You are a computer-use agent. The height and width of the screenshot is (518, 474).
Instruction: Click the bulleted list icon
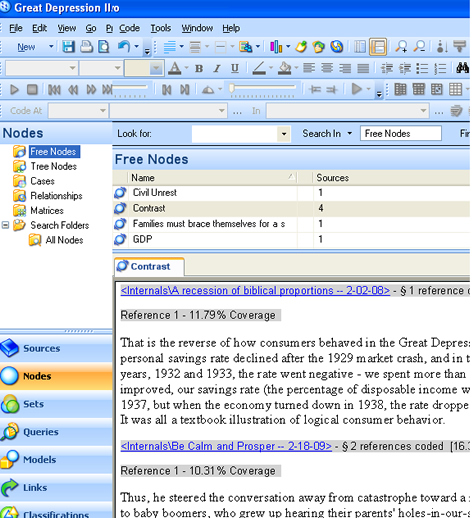[422, 68]
